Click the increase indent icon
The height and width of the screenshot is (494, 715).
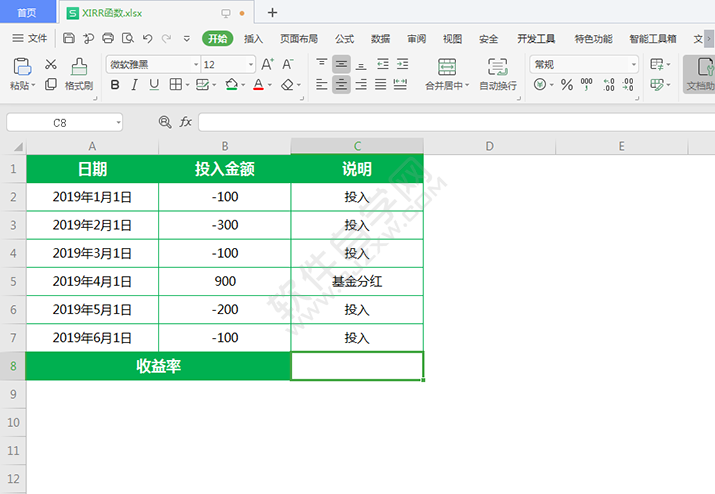click(x=403, y=64)
